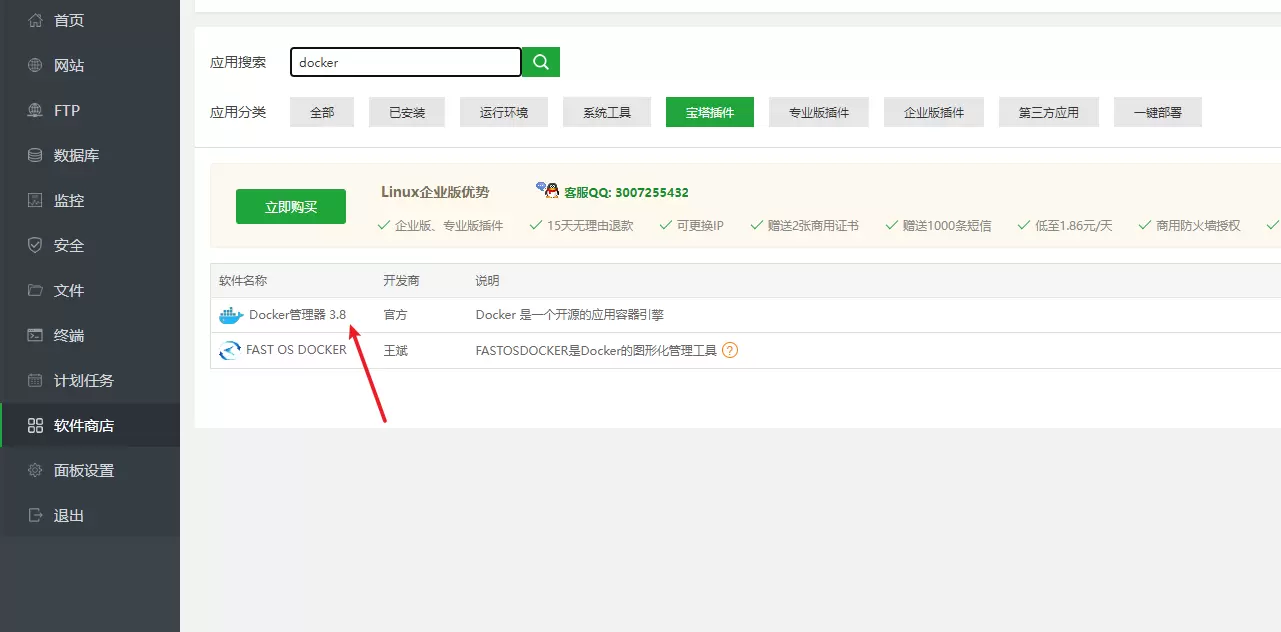Open the Docker管理器 3.8 entry

click(297, 315)
